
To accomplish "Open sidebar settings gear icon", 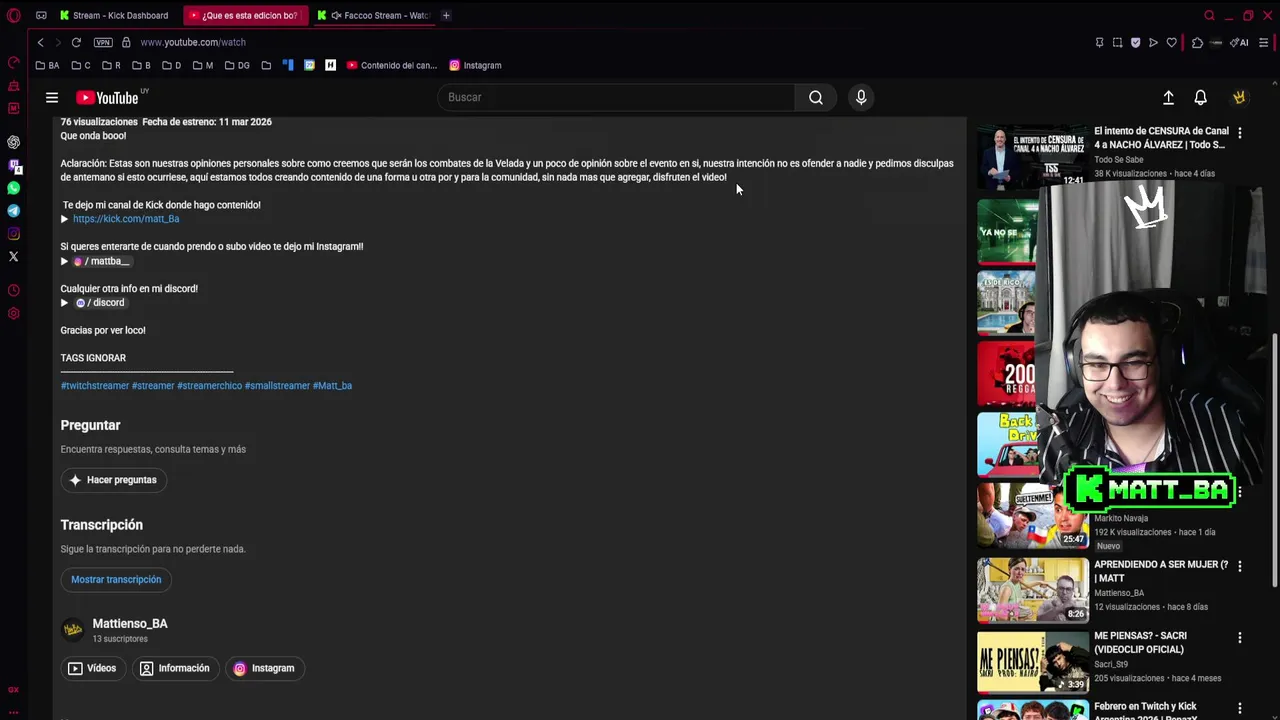I will tap(14, 314).
